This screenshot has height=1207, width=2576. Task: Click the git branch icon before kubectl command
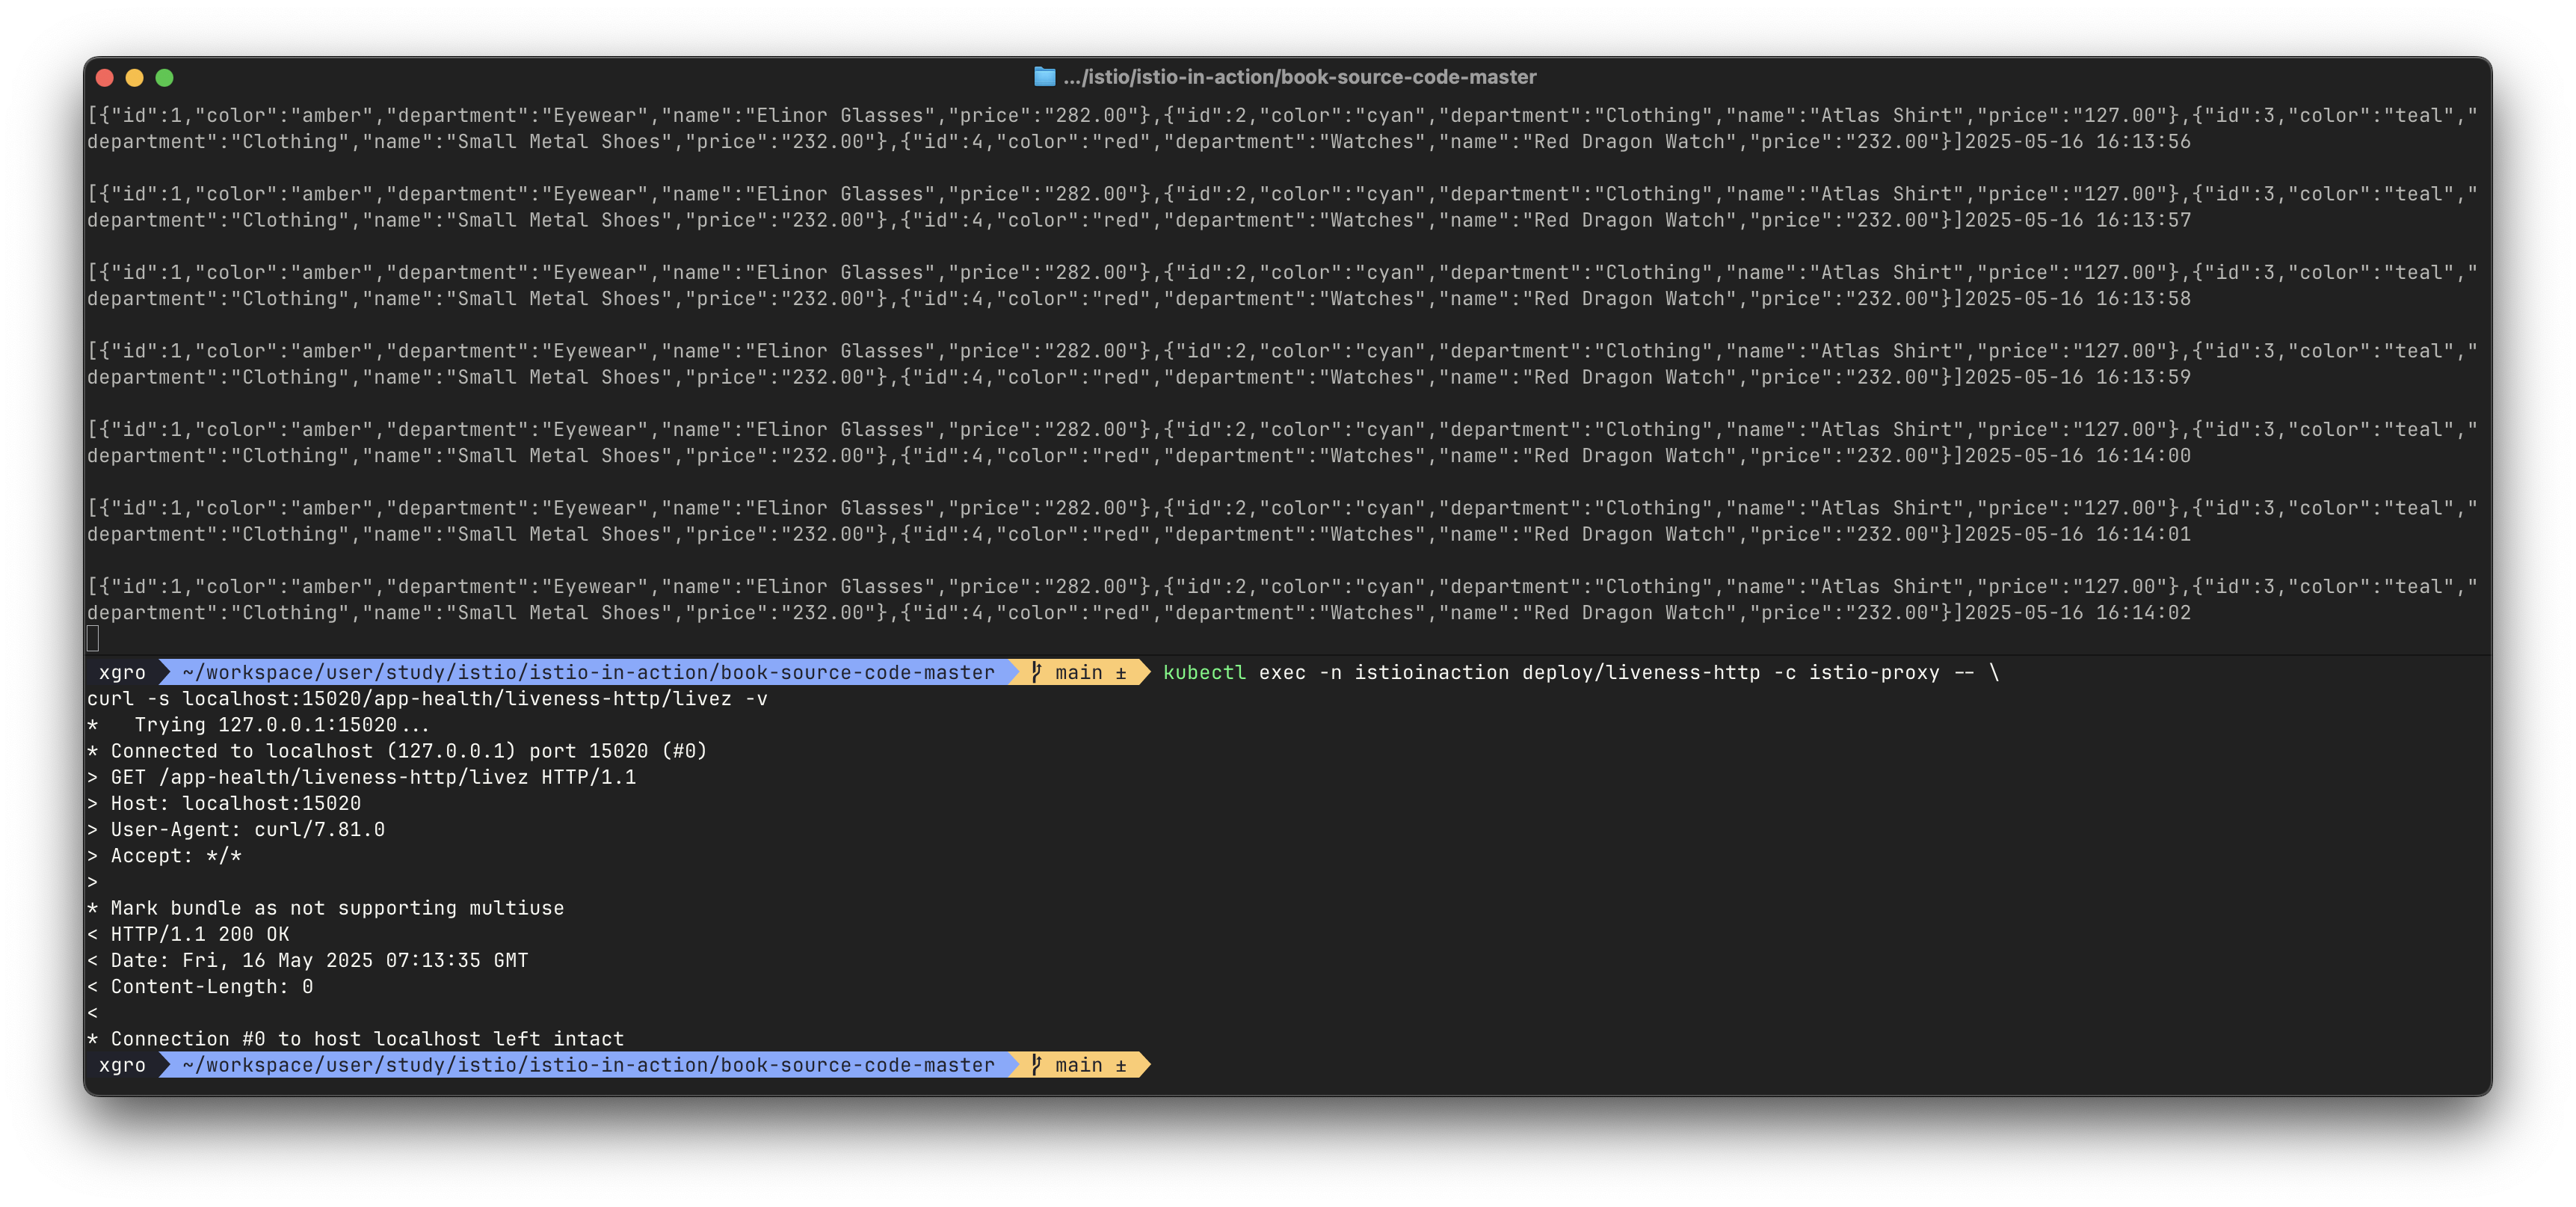(1036, 672)
